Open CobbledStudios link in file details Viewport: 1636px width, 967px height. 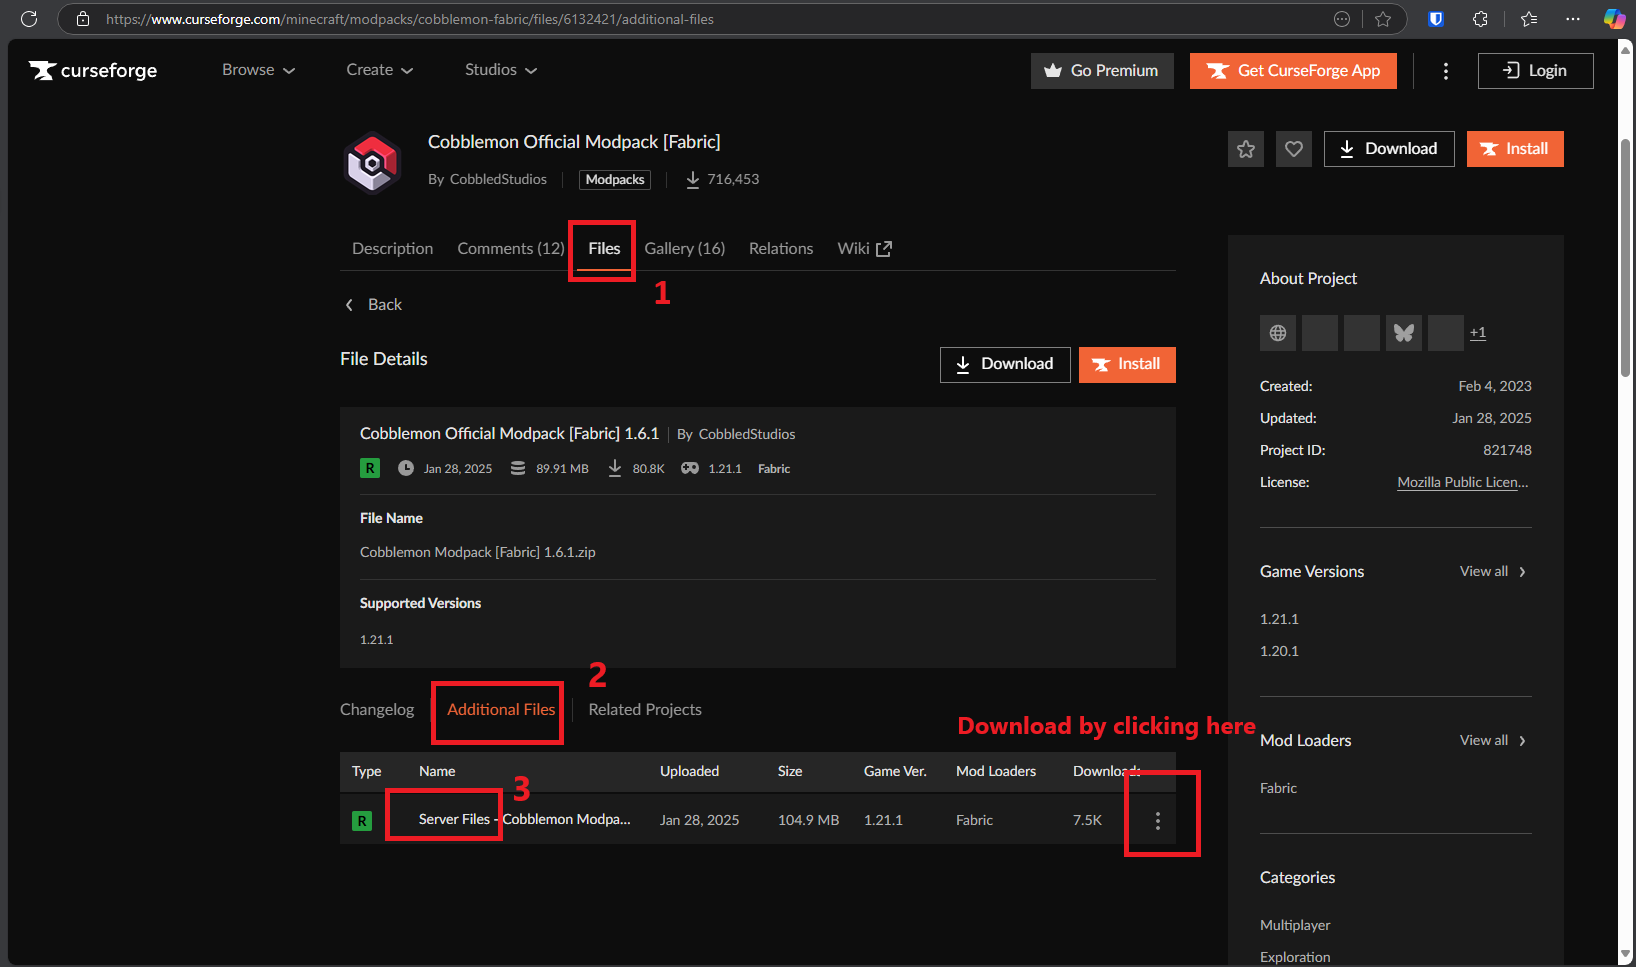point(747,435)
